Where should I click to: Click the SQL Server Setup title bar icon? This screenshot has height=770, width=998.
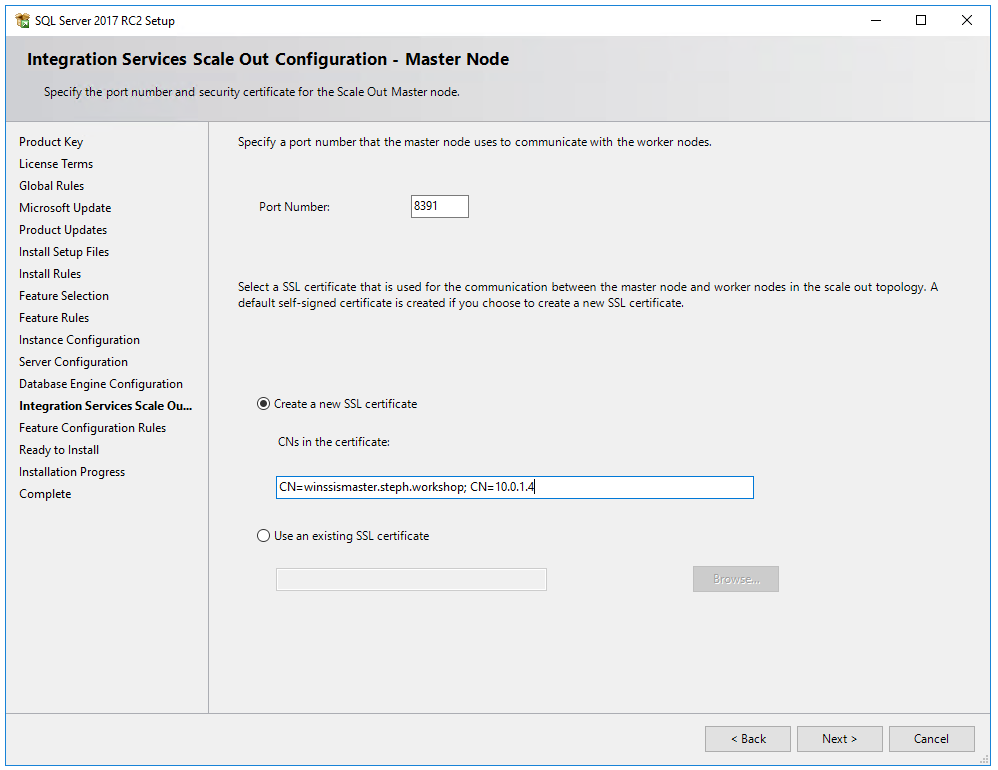point(21,20)
